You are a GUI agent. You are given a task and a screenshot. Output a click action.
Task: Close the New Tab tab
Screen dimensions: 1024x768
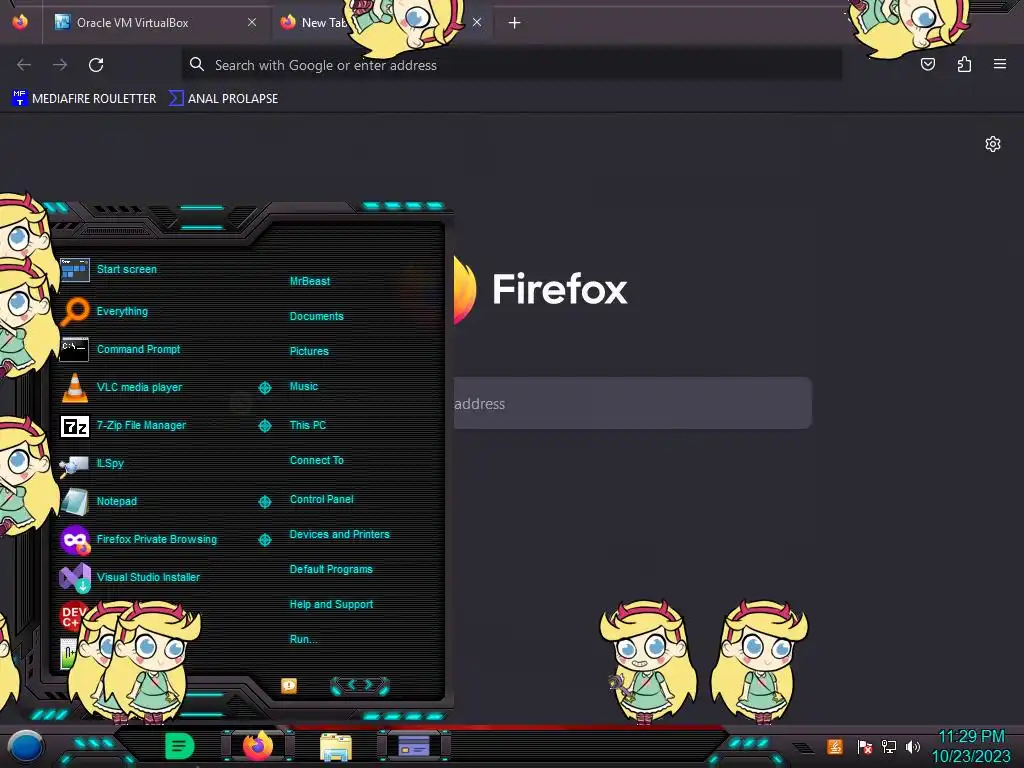pyautogui.click(x=477, y=22)
